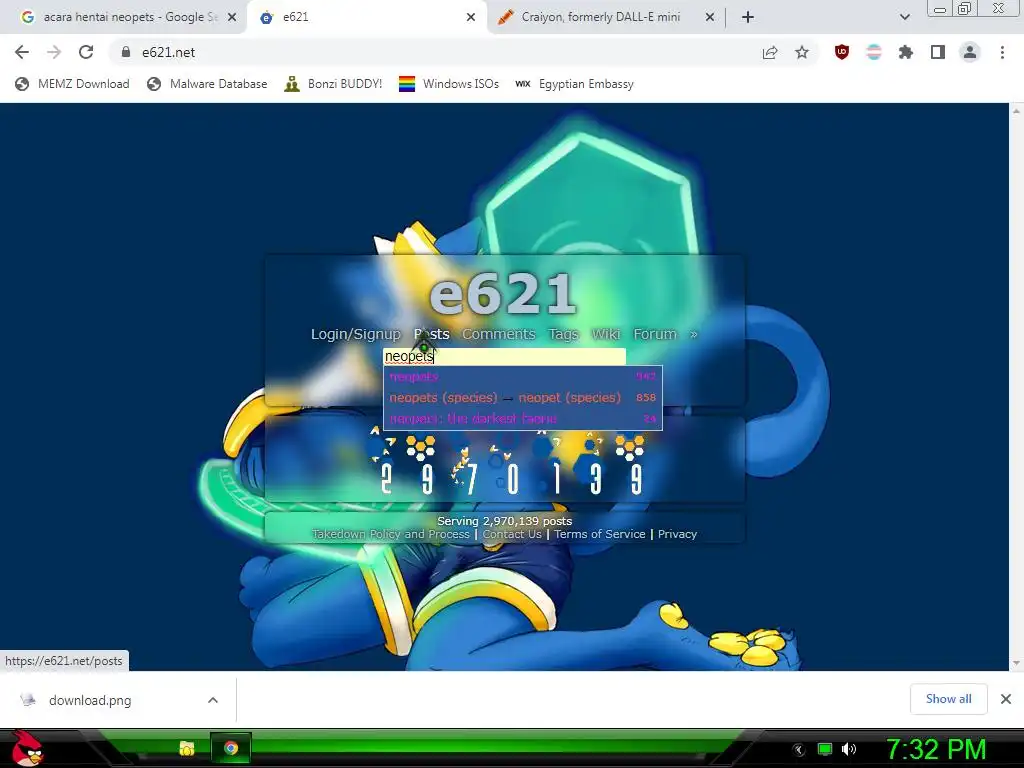
Task: Click the volume speaker tray icon
Action: [x=848, y=749]
